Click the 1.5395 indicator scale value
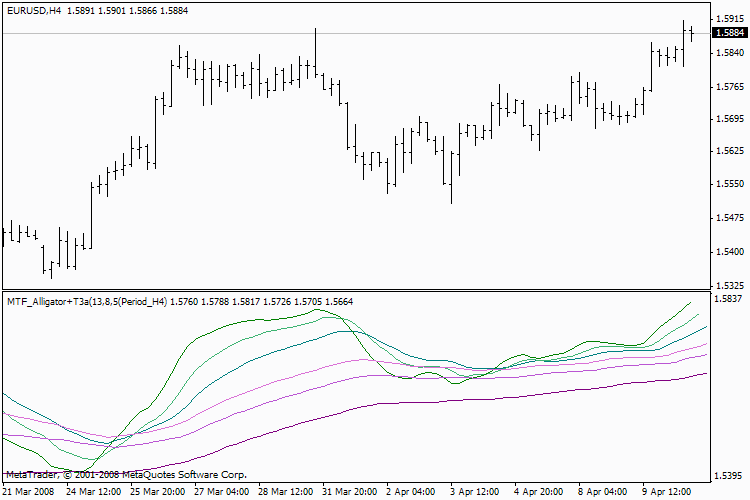This screenshot has height=500, width=750. (727, 476)
